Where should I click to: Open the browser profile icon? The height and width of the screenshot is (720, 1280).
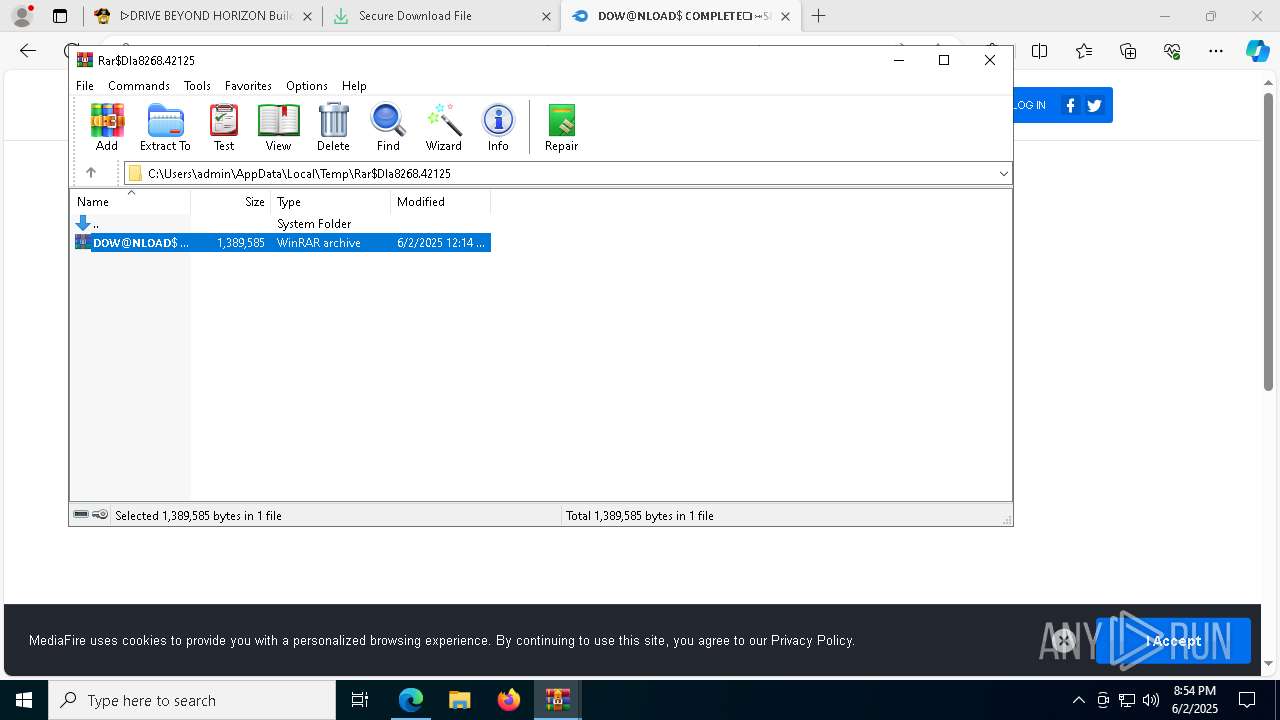click(x=21, y=16)
